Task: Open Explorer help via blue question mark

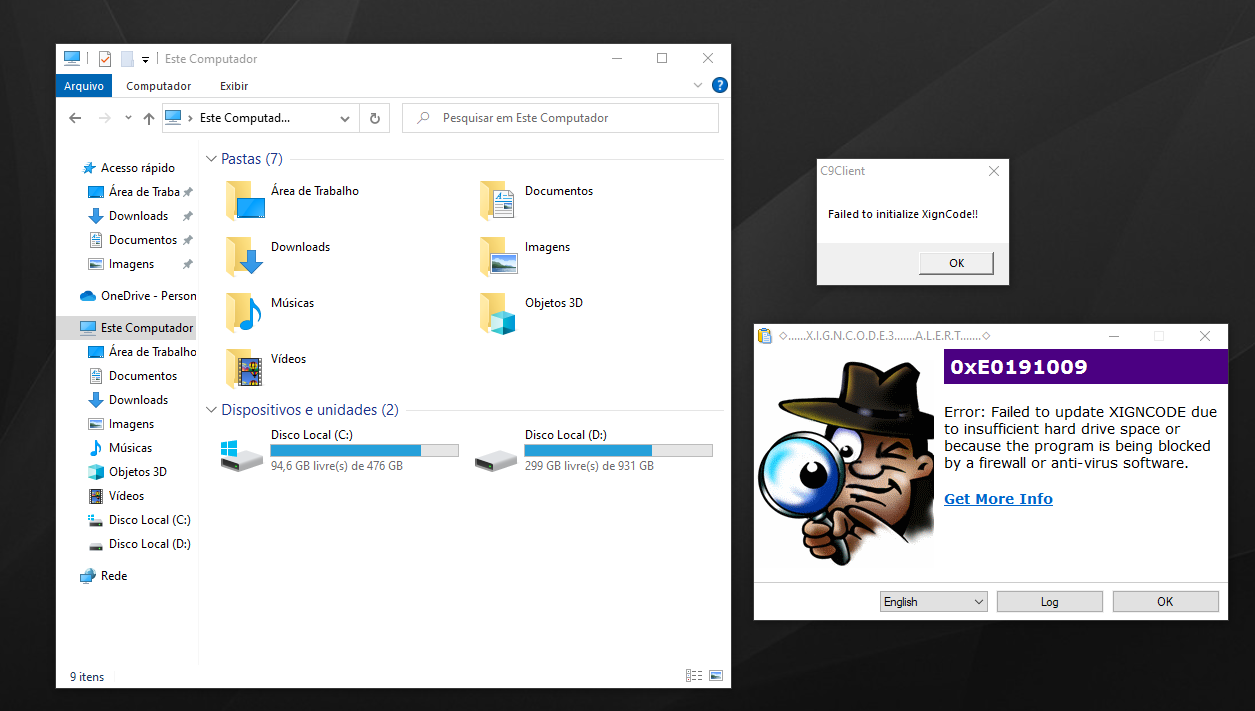Action: click(719, 86)
